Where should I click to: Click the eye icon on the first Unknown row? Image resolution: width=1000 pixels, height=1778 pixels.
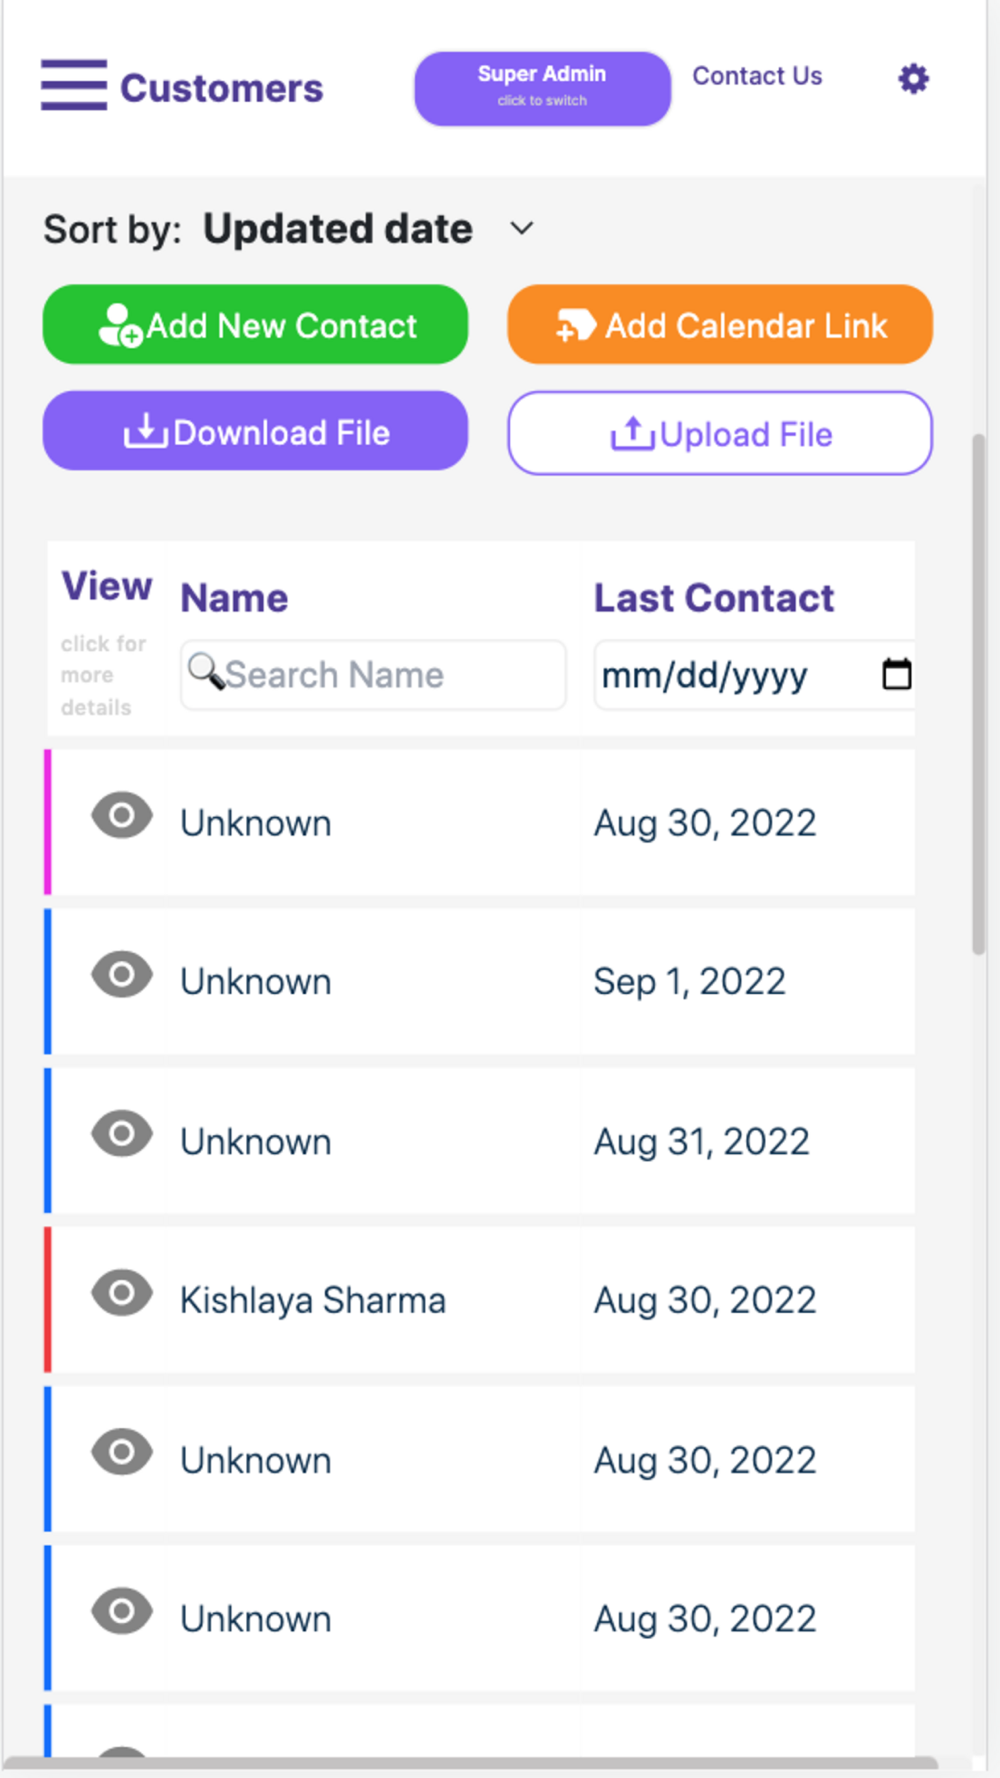(122, 815)
